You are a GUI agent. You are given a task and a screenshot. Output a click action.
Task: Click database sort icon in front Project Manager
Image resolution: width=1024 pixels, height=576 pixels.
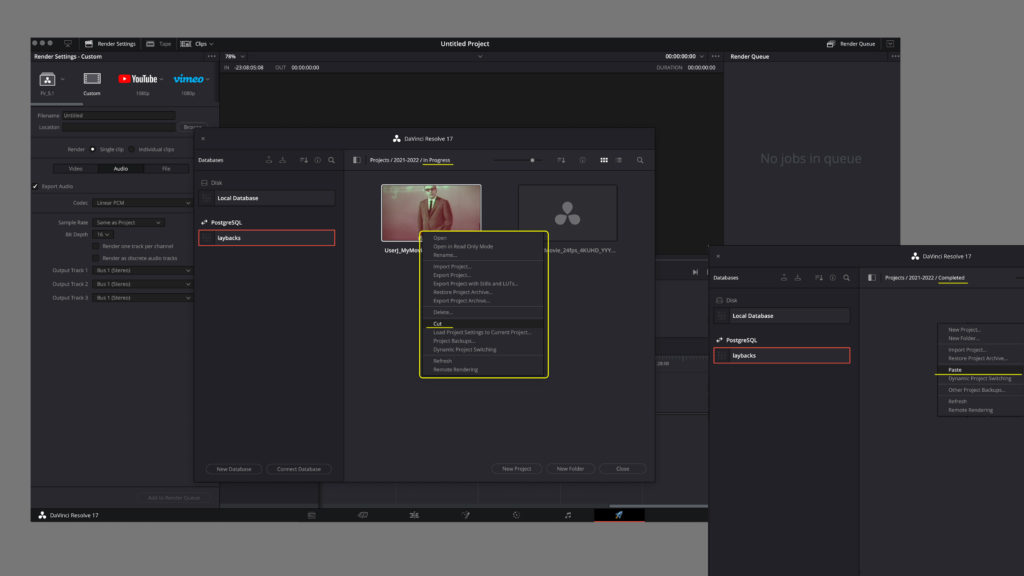click(x=304, y=160)
